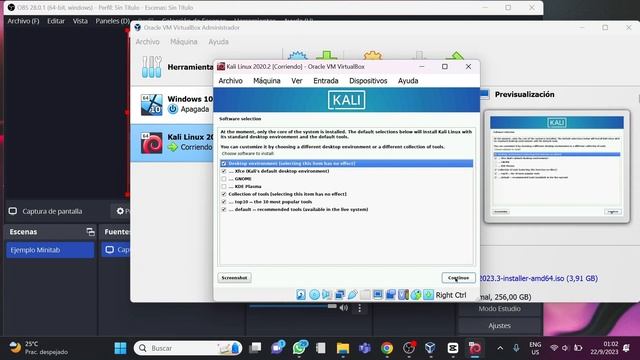Toggle default recommended tools checkbox
The height and width of the screenshot is (360, 640).
coord(224,209)
